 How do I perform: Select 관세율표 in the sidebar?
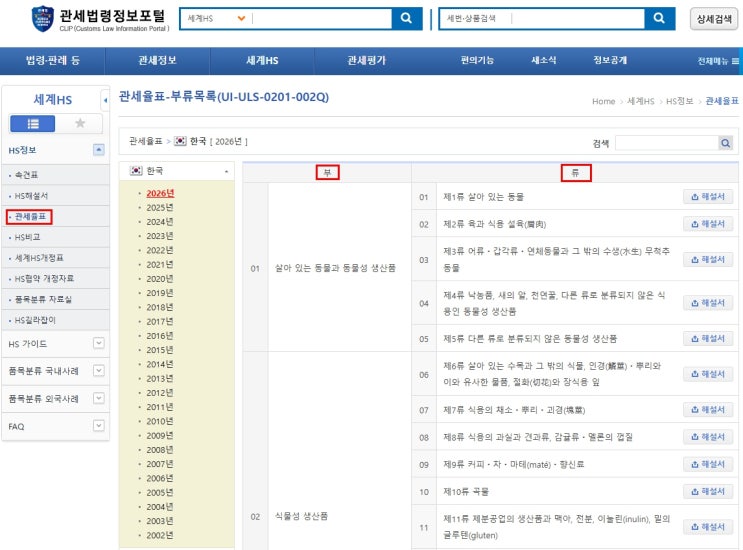[x=30, y=216]
